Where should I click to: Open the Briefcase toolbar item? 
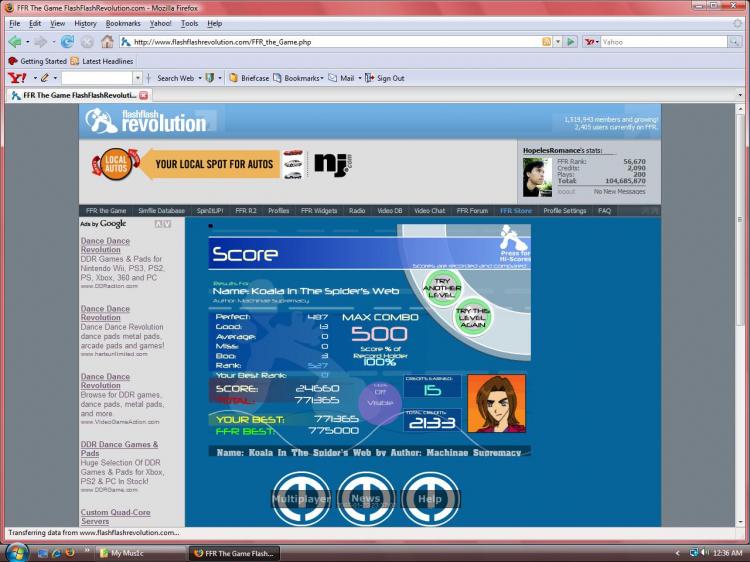pyautogui.click(x=249, y=78)
